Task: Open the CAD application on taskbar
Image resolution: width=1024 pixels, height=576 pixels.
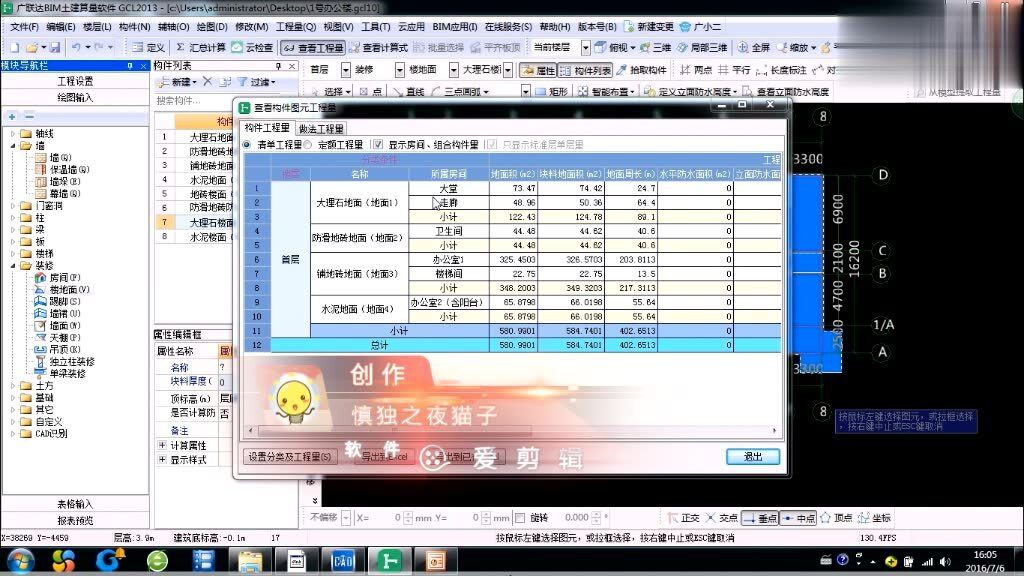Action: (343, 561)
